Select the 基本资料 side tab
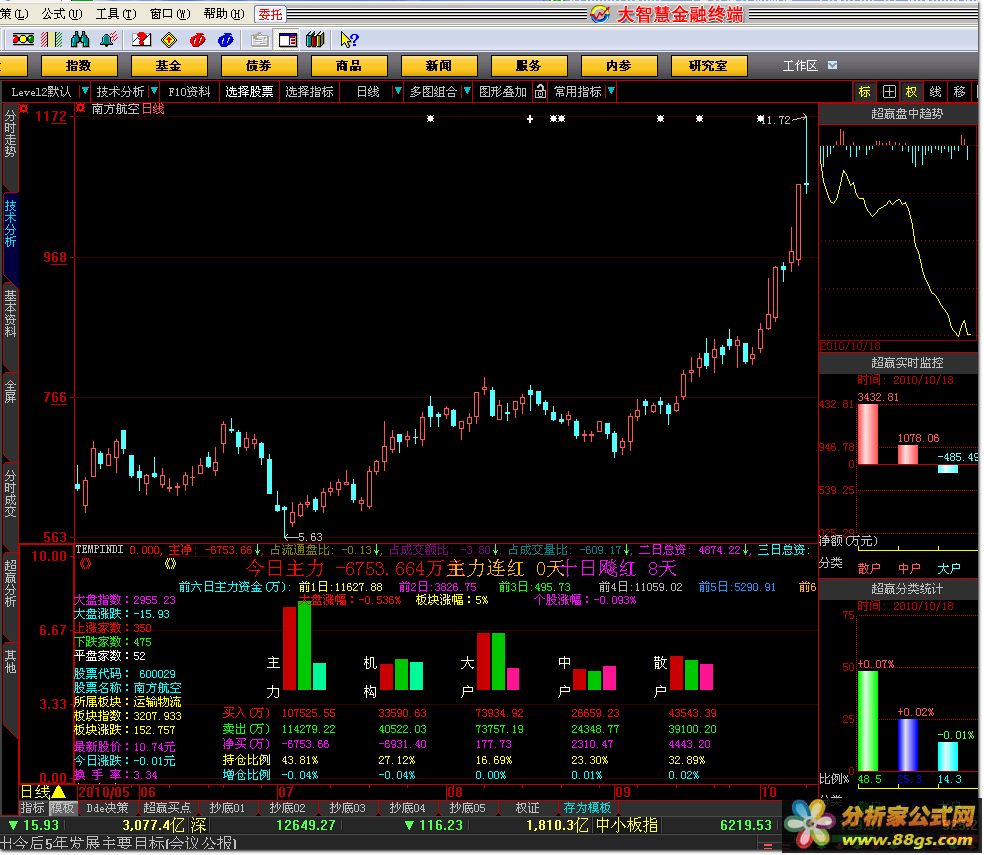This screenshot has width=984, height=855. [x=10, y=313]
